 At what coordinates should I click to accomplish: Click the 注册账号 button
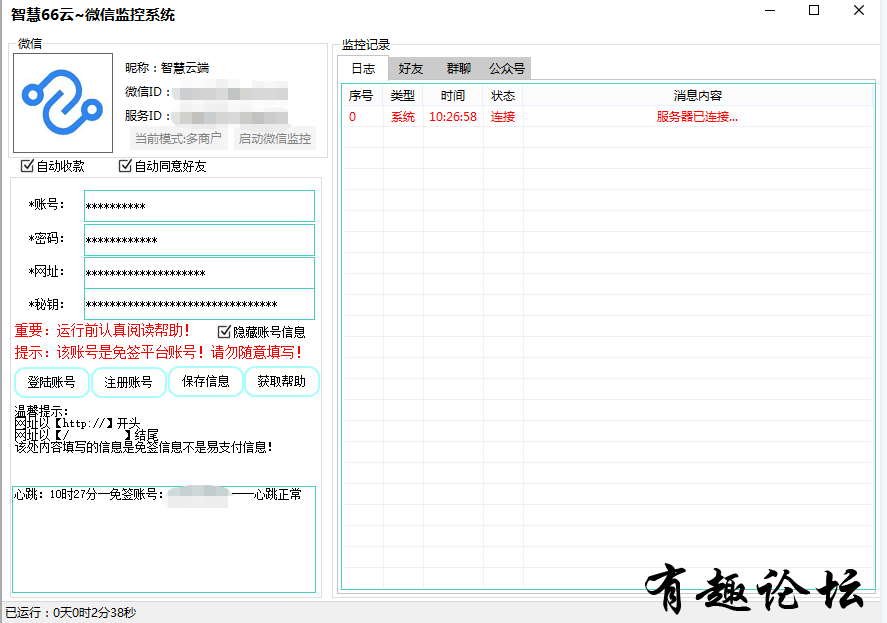128,382
